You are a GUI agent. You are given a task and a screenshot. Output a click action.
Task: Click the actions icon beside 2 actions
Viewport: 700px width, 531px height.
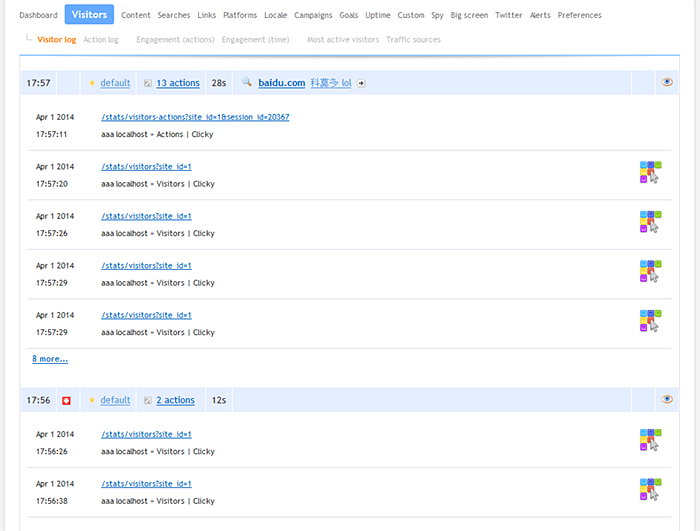(x=148, y=400)
